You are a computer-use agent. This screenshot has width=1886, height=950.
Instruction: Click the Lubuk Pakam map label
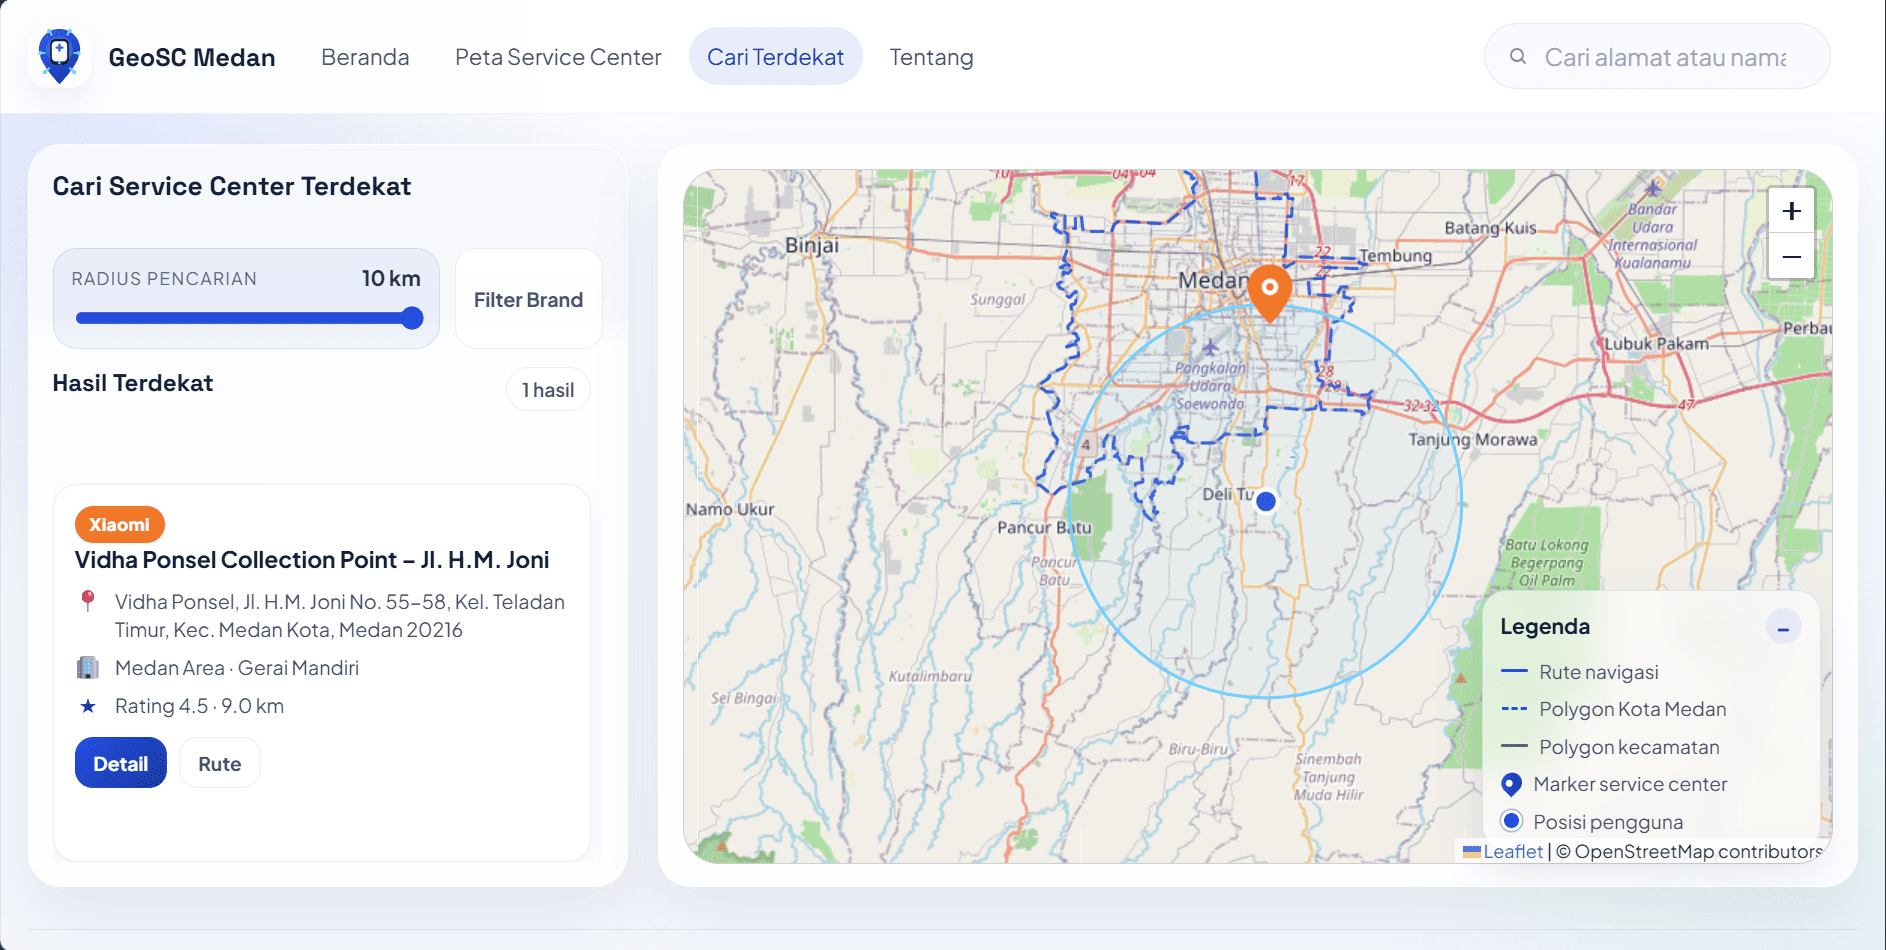click(1657, 344)
